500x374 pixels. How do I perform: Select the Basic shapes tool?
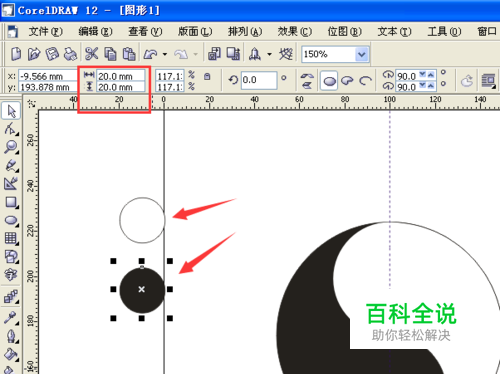point(11,257)
